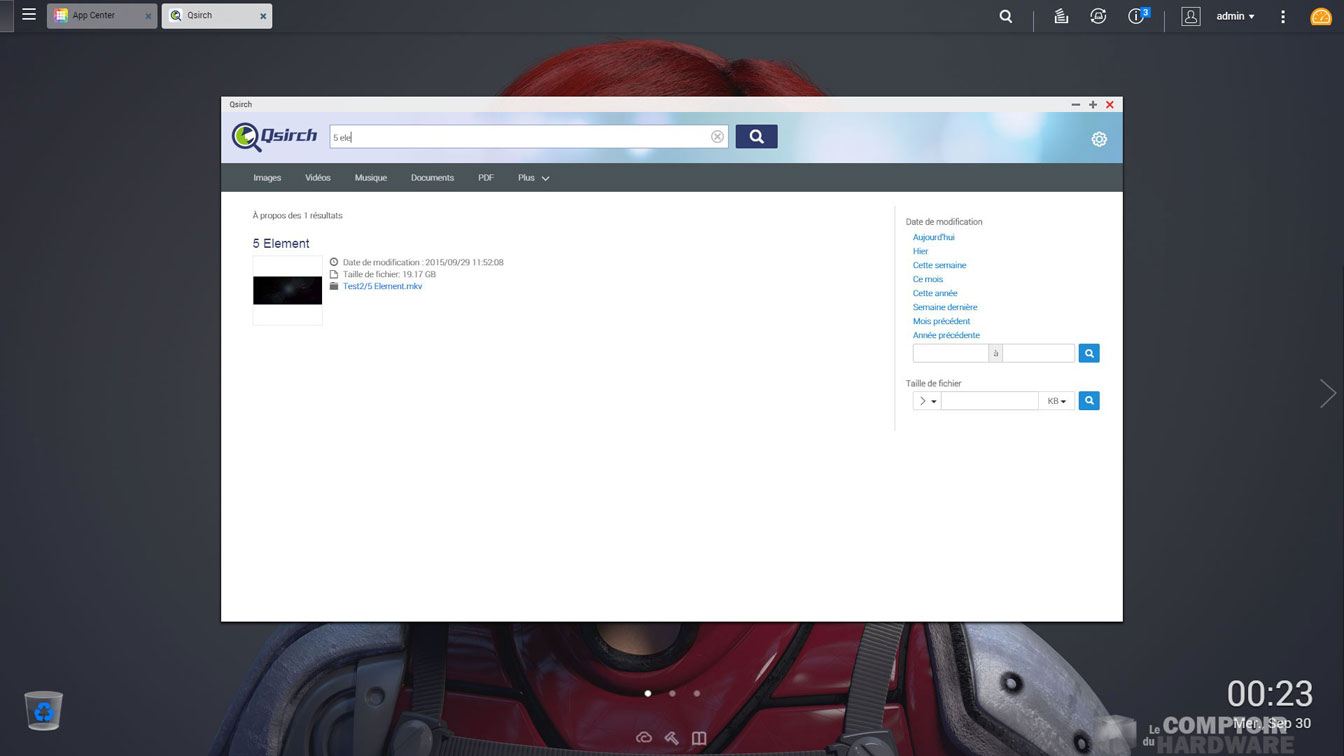Open the Recycle Bin on desktop
1344x756 pixels.
pyautogui.click(x=44, y=710)
